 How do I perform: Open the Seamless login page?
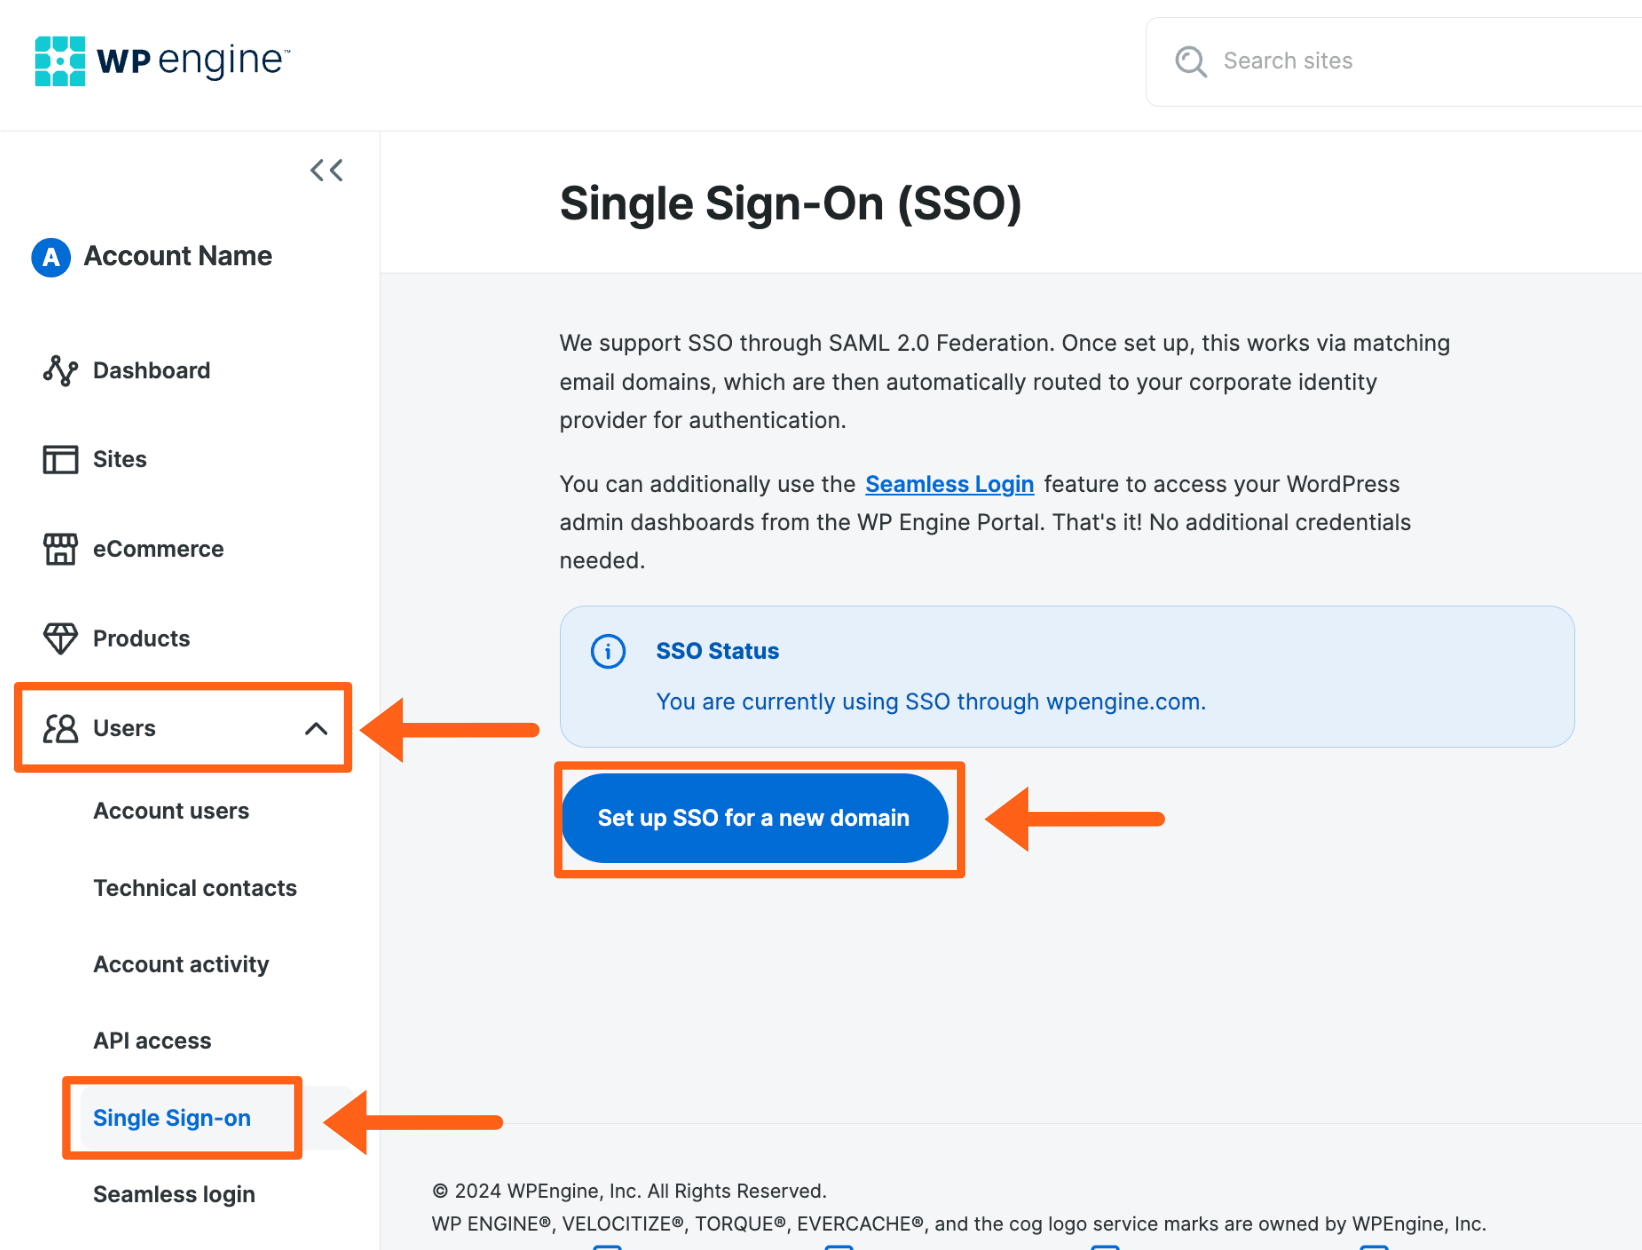[x=174, y=1194]
